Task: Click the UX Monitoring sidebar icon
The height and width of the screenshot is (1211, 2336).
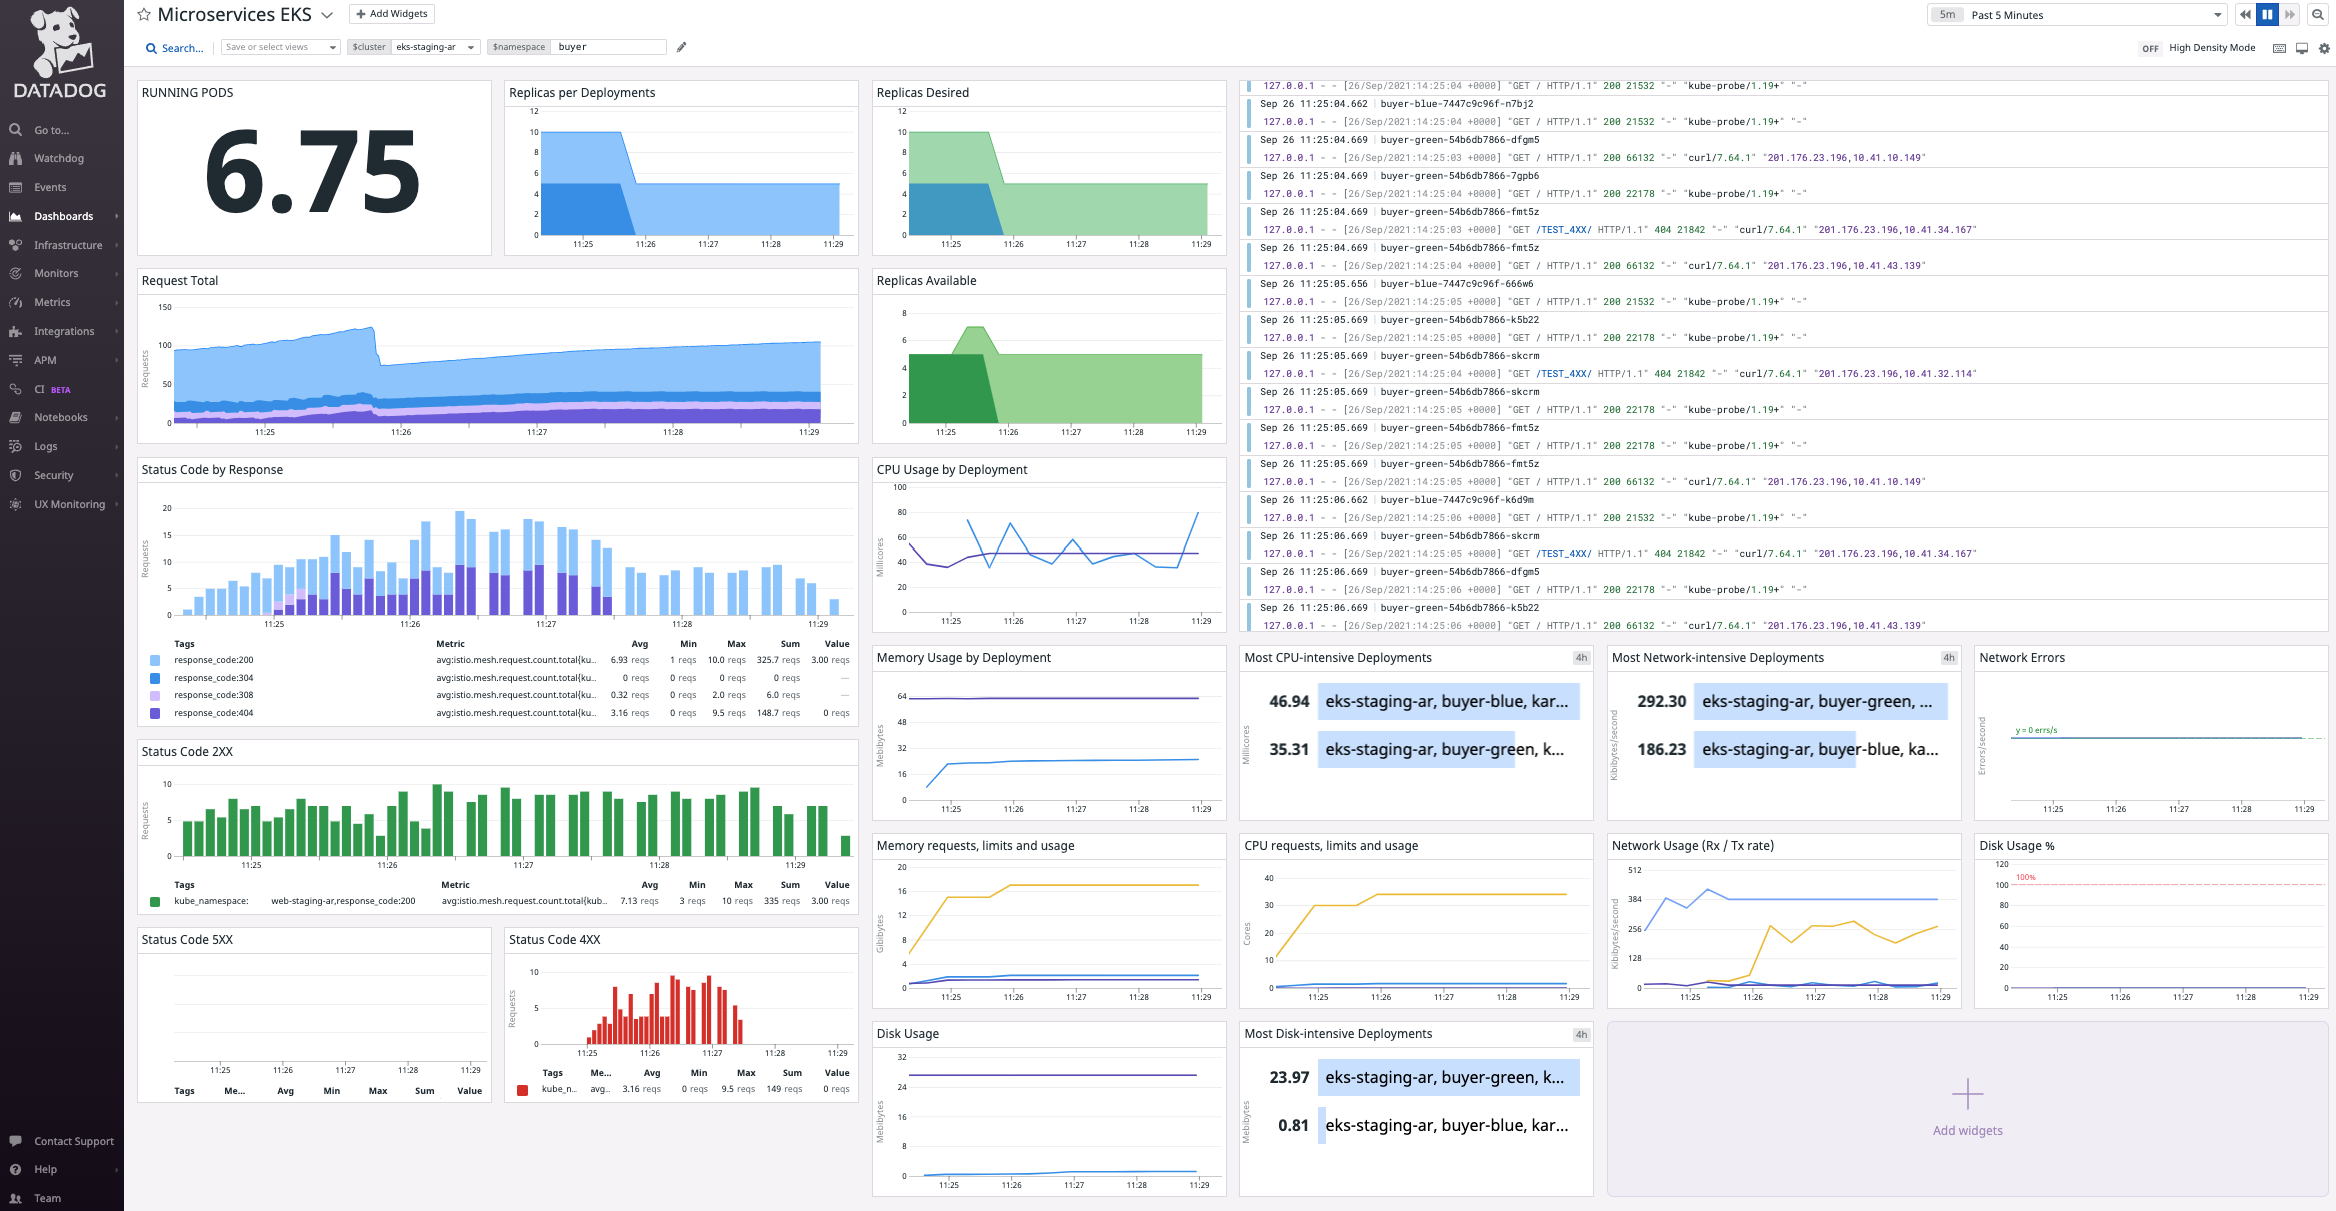Action: (15, 504)
